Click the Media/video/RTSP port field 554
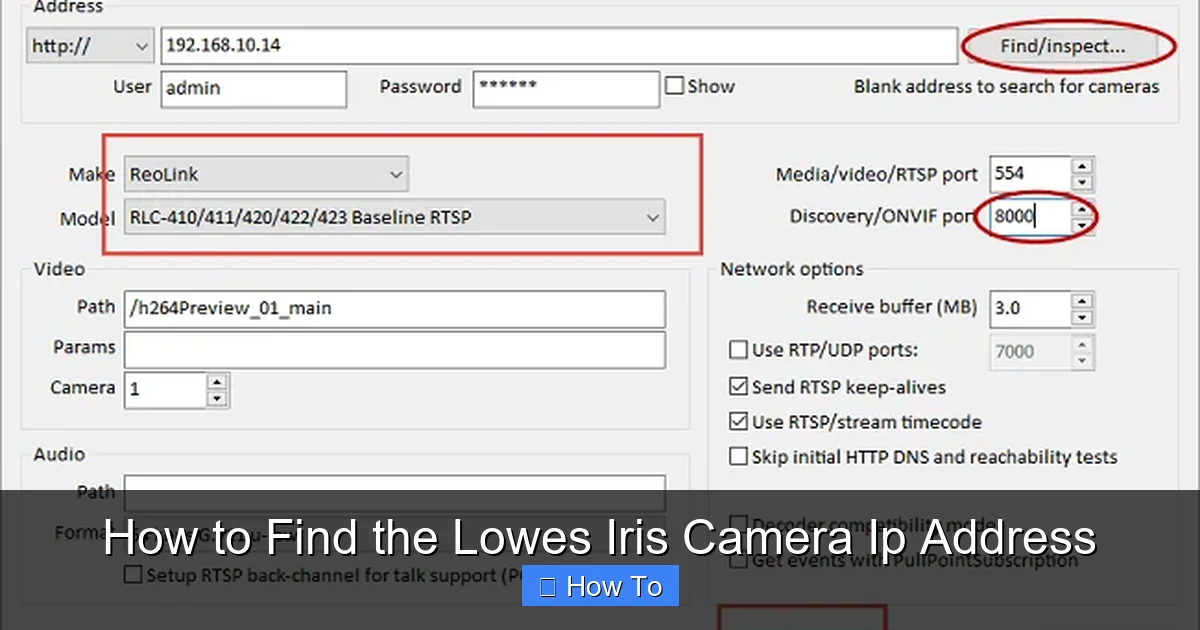This screenshot has width=1200, height=630. coord(1030,173)
